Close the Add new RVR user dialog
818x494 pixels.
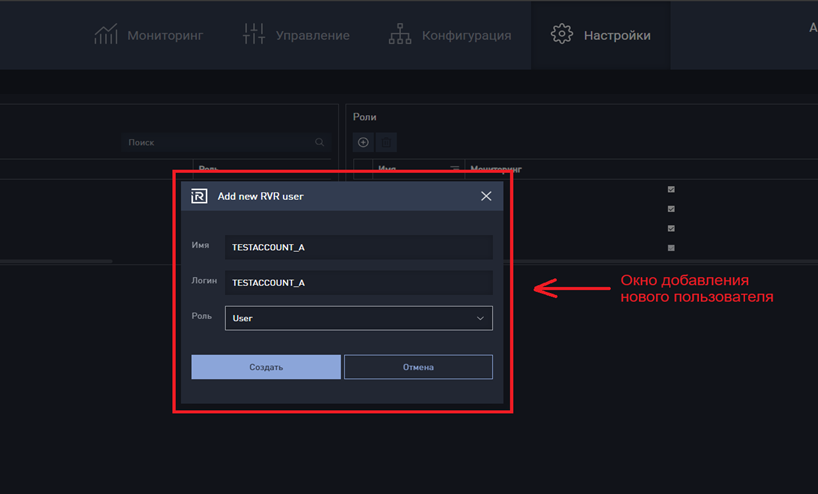tap(486, 196)
